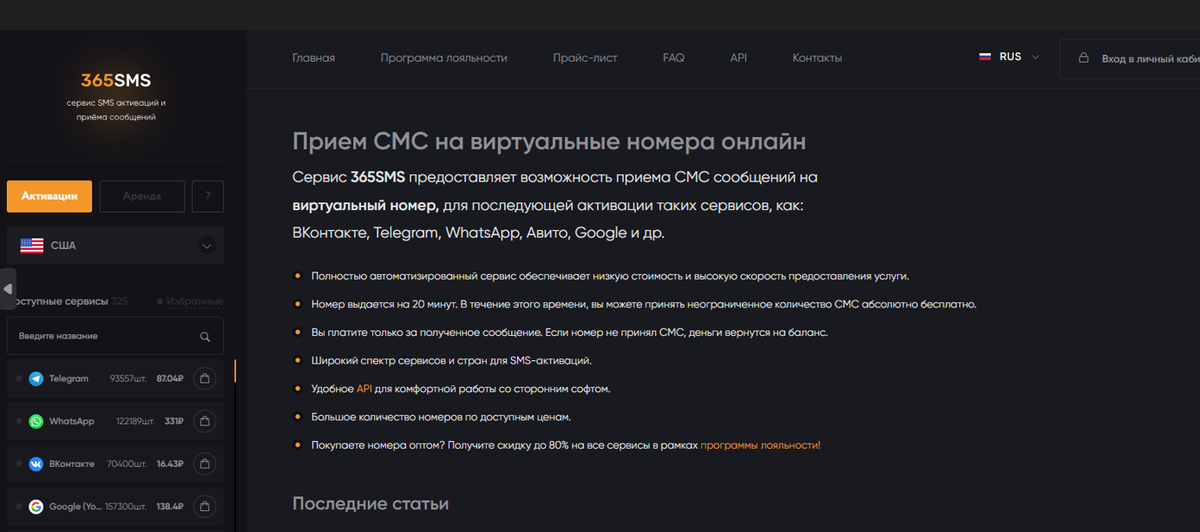This screenshot has height=532, width=1200.
Task: Open the FAQ menu item
Action: [674, 58]
